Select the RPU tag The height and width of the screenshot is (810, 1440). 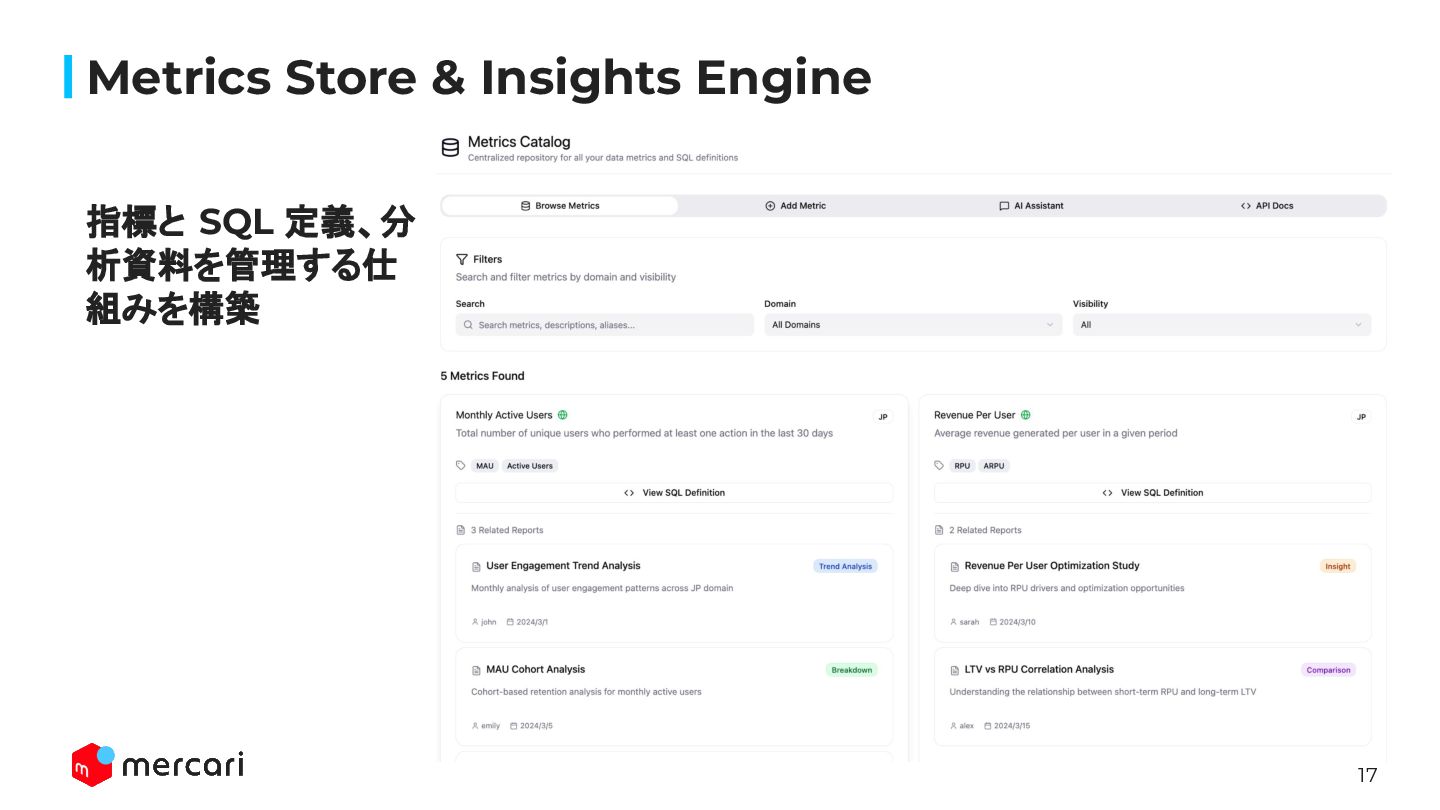pyautogui.click(x=963, y=466)
